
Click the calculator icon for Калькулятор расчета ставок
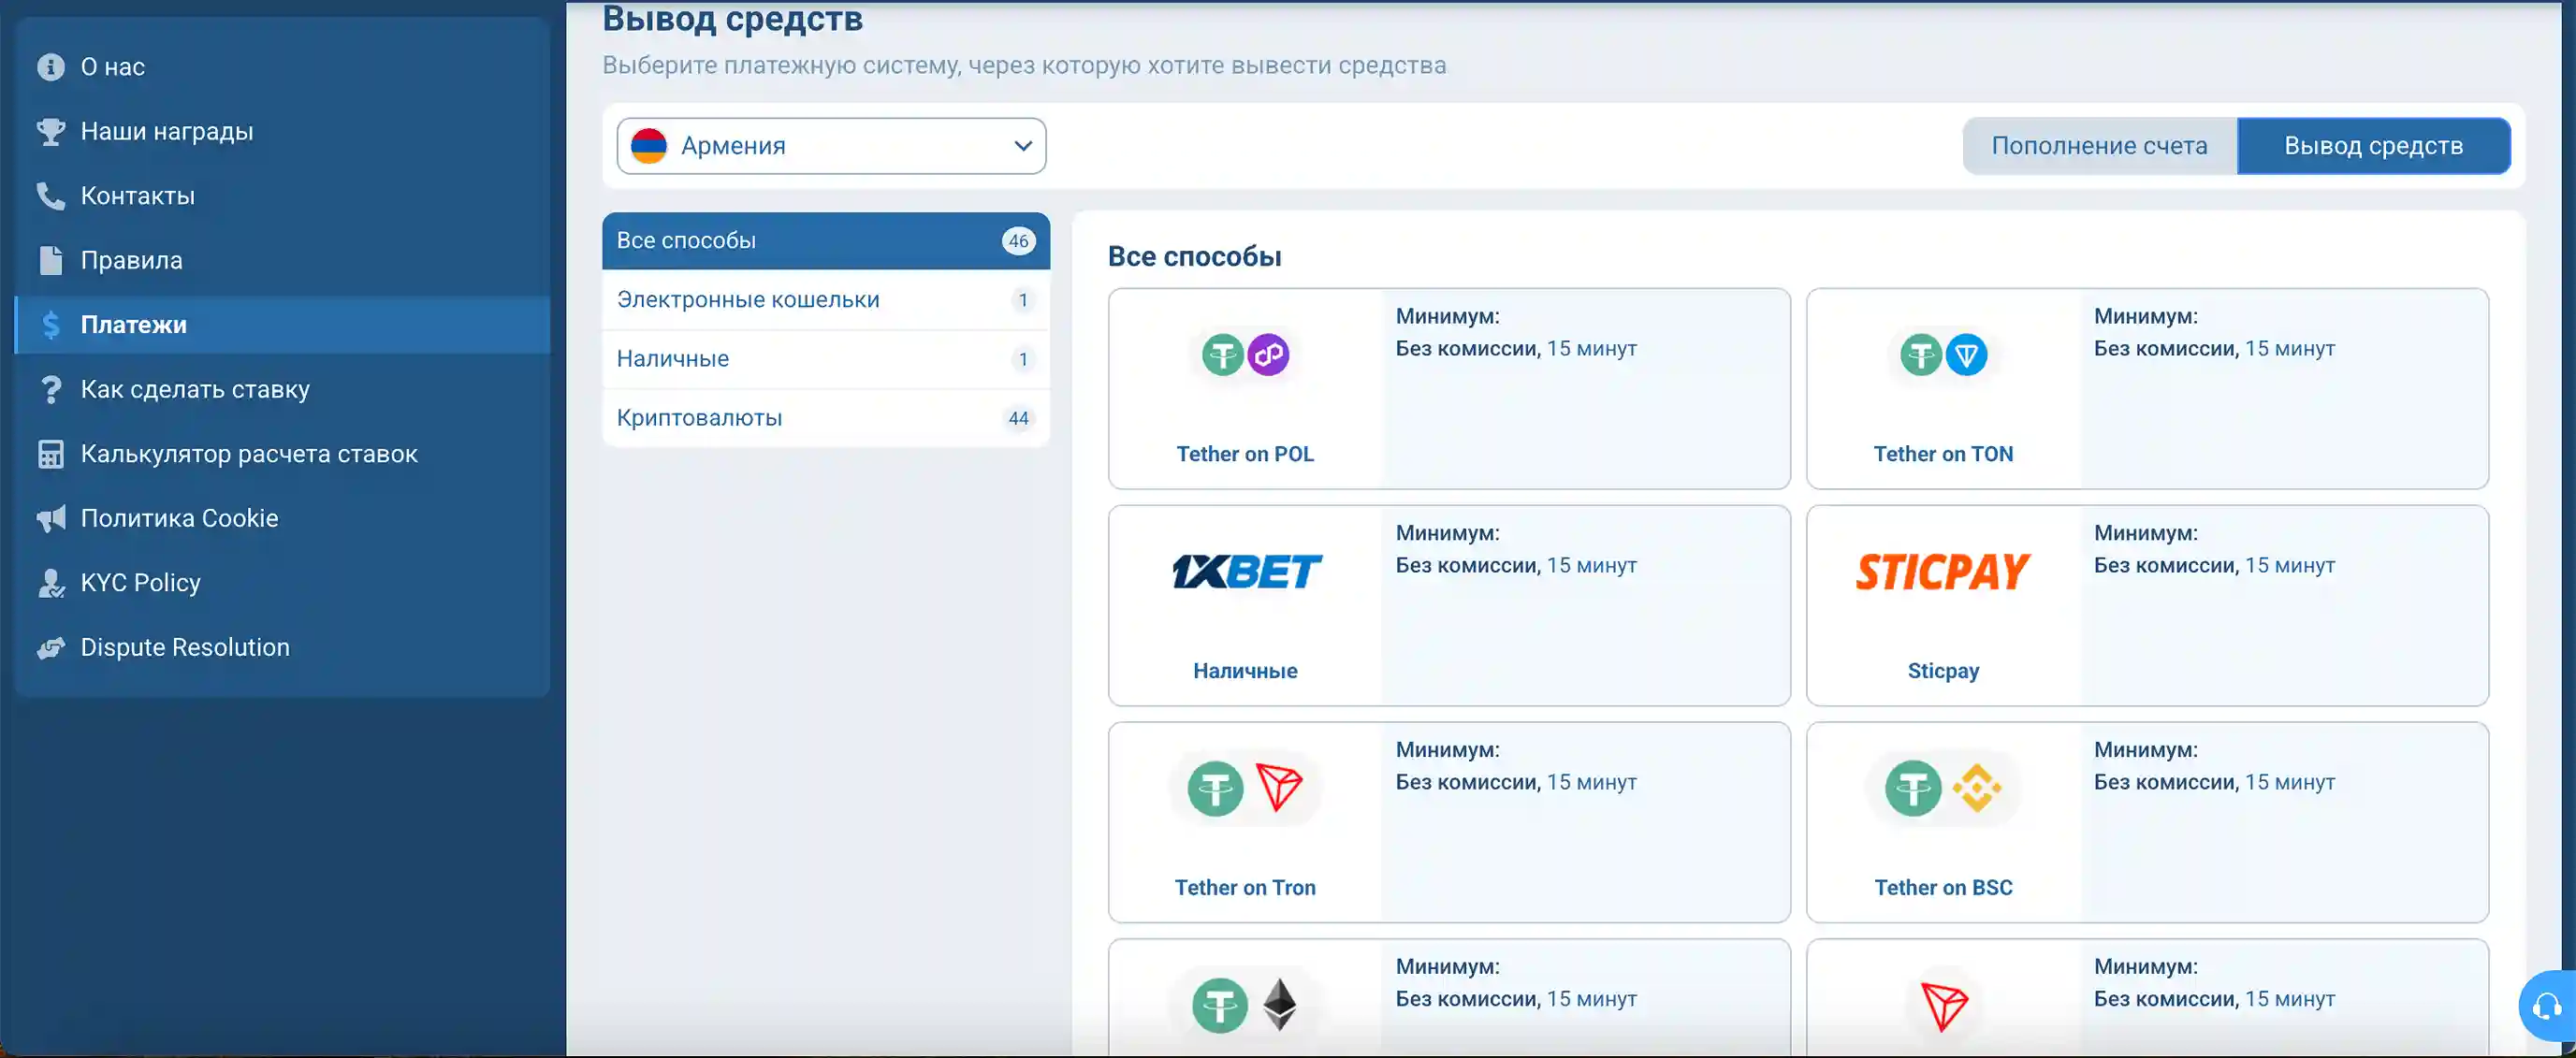pyautogui.click(x=50, y=453)
